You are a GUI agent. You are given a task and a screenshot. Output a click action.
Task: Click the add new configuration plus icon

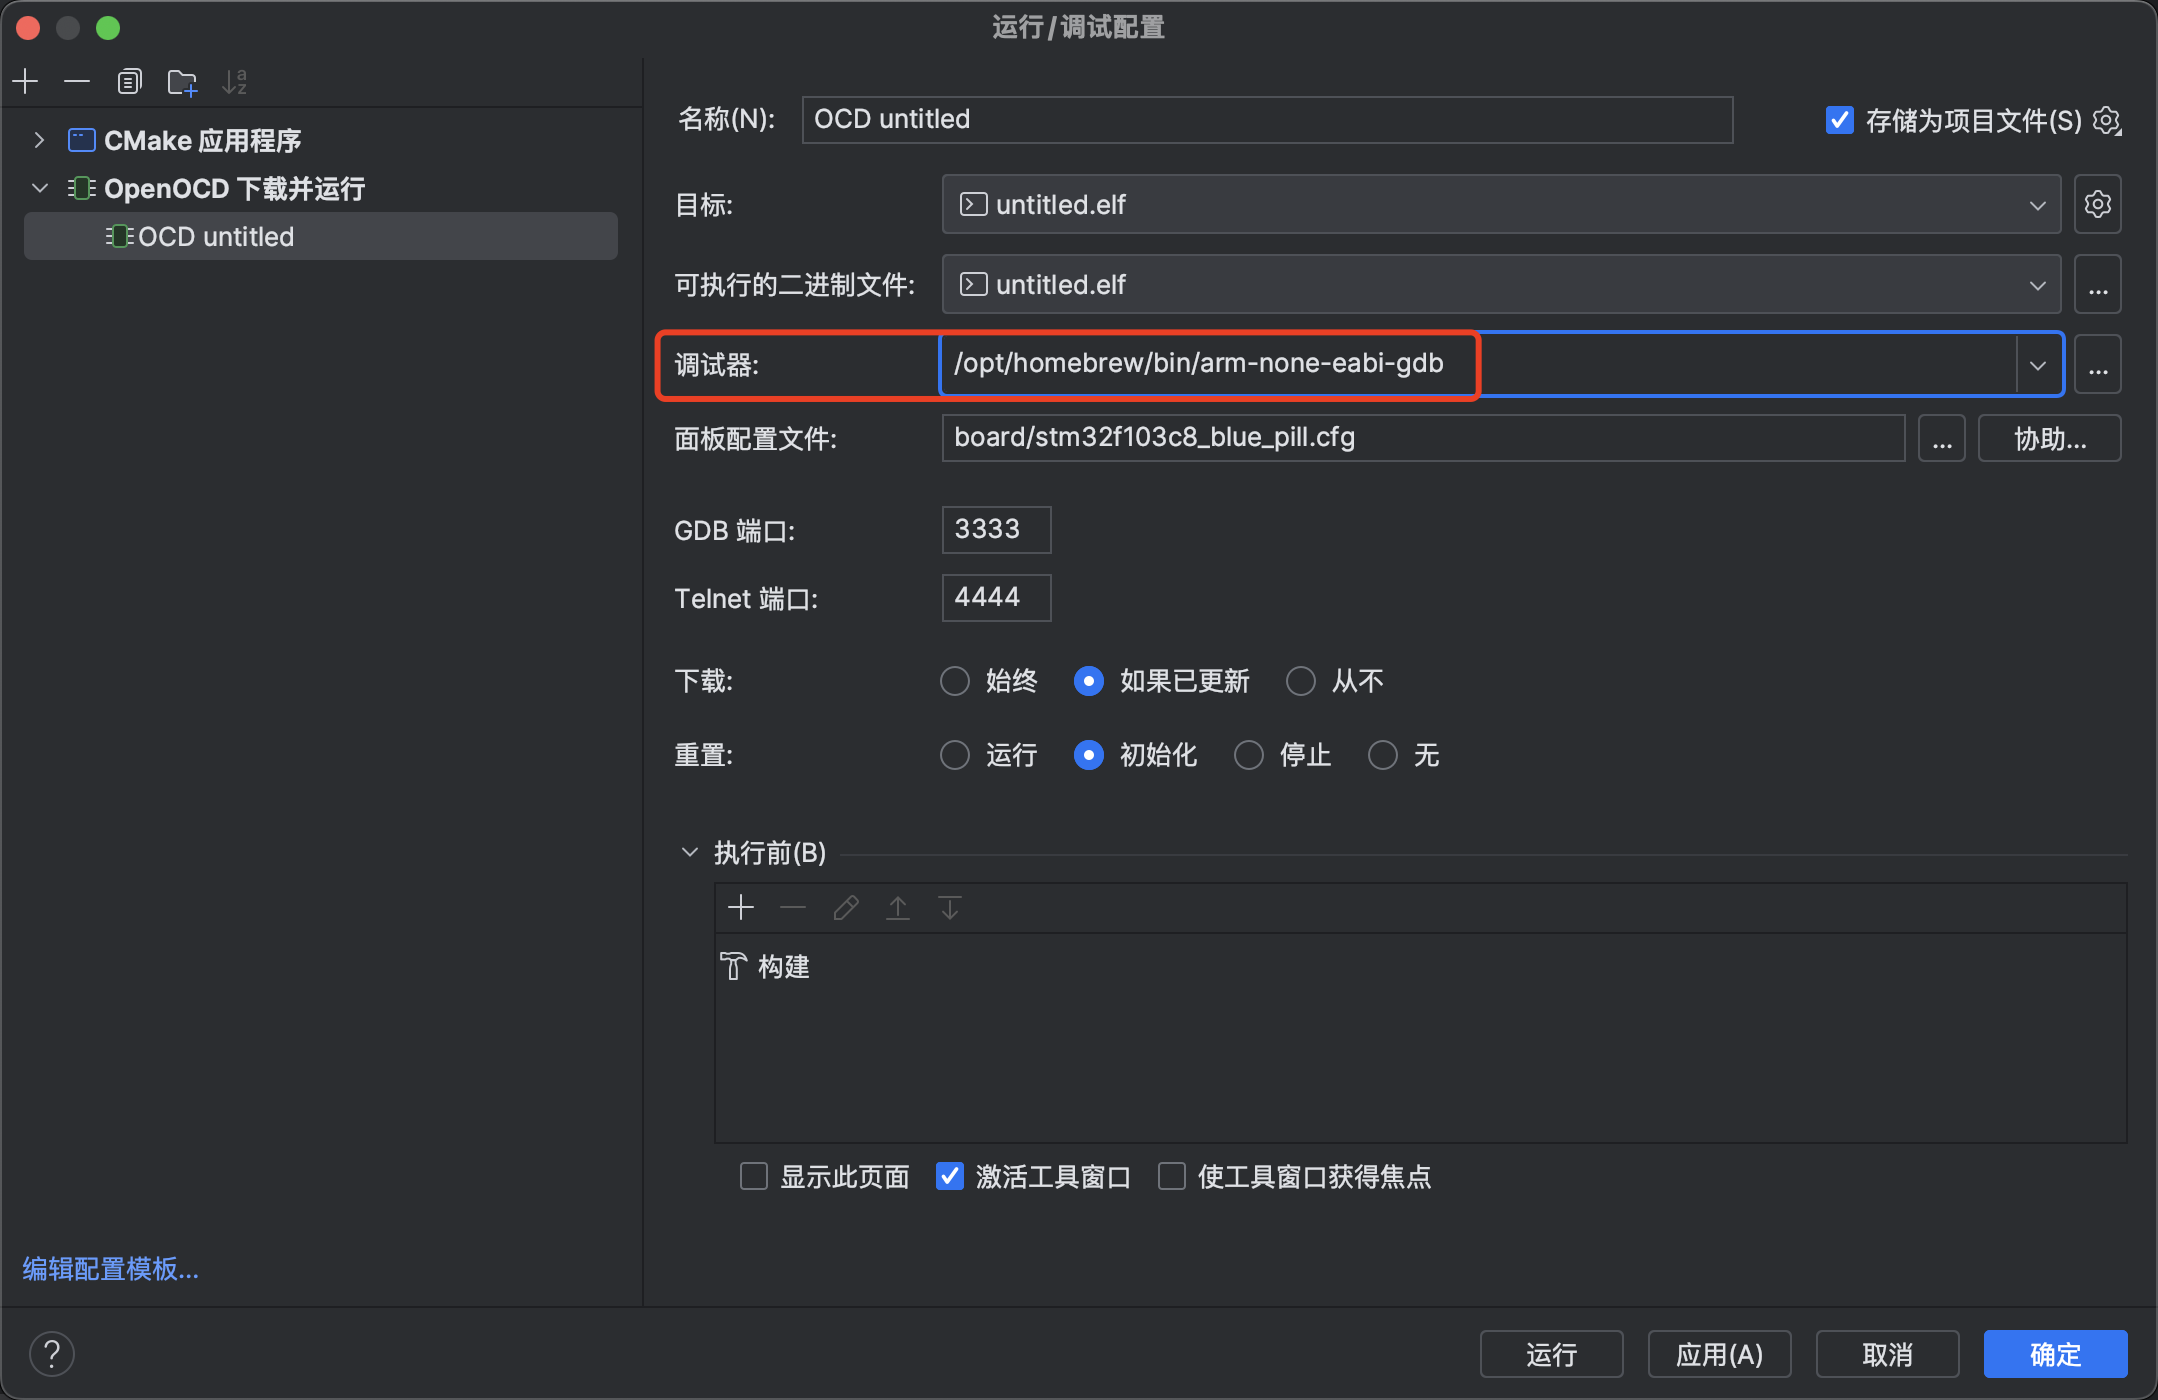[26, 81]
